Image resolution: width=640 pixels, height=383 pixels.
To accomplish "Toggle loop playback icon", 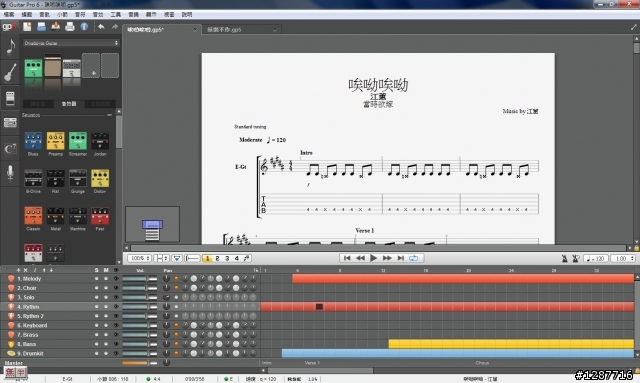I will [x=413, y=258].
